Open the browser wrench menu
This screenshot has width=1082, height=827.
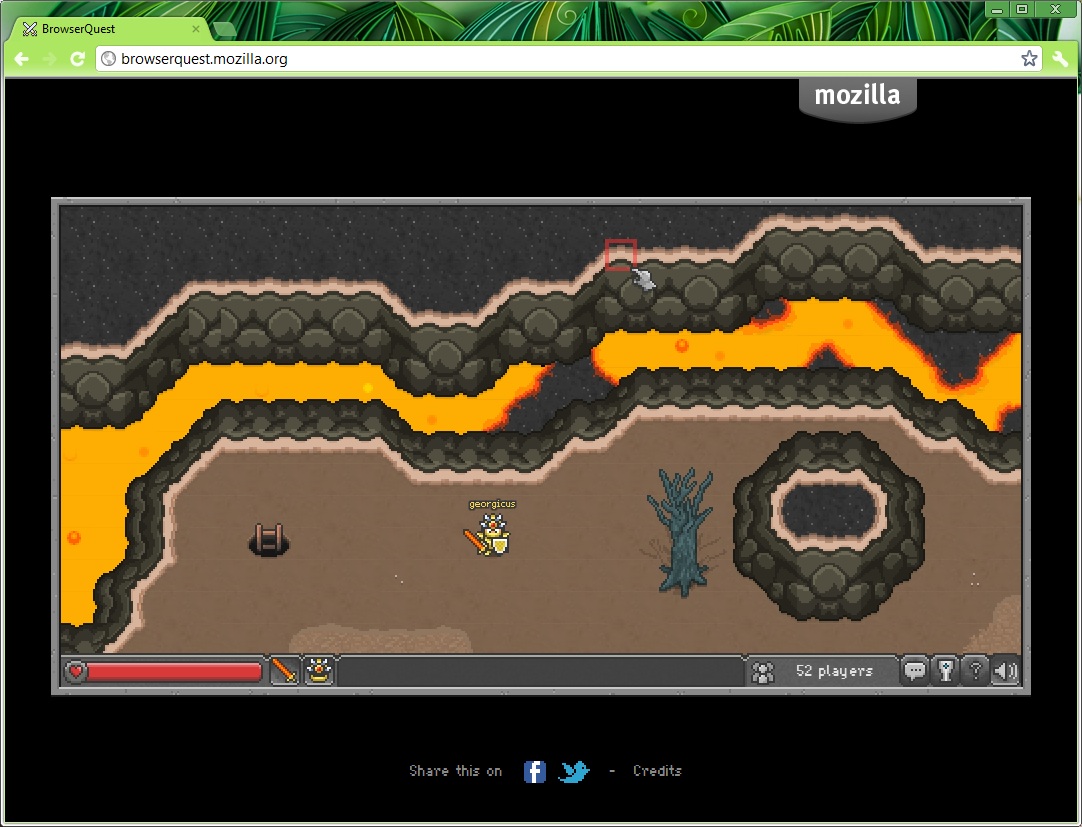(1061, 59)
